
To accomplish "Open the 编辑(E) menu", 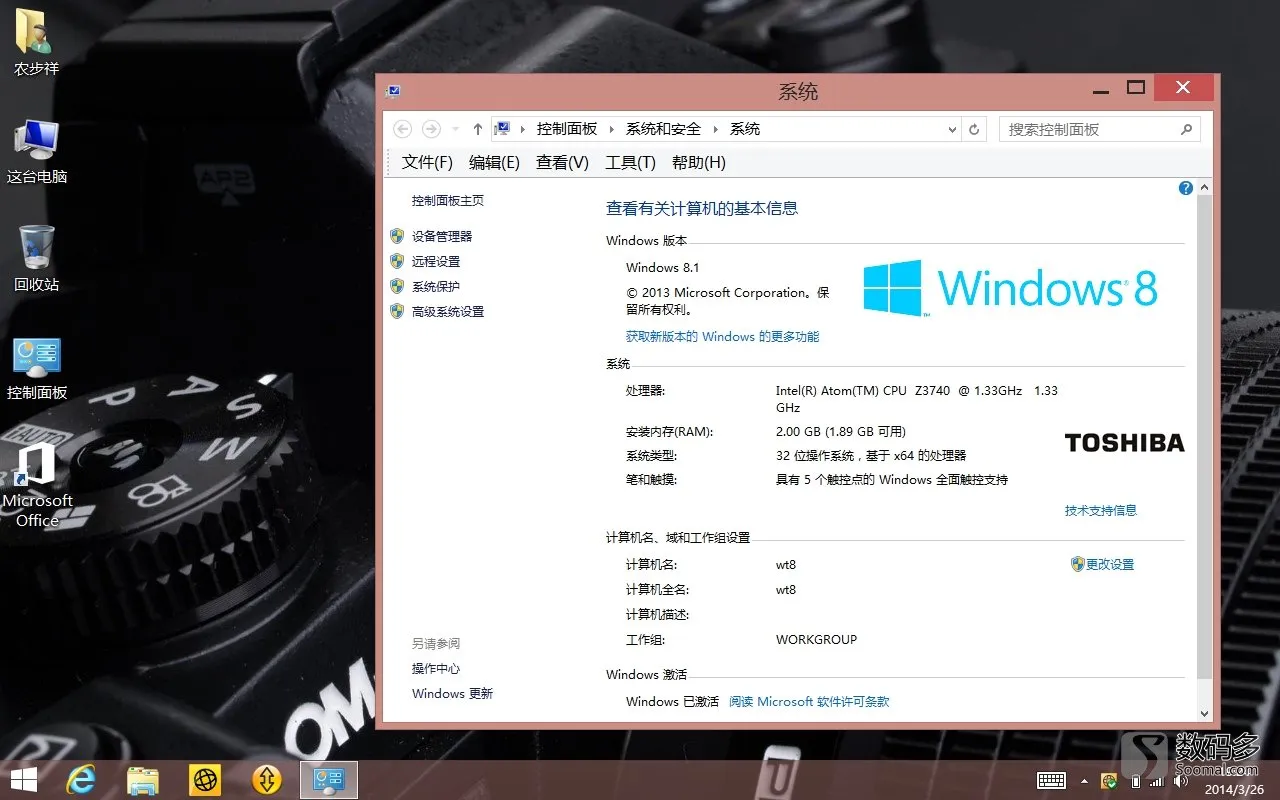I will pos(494,162).
